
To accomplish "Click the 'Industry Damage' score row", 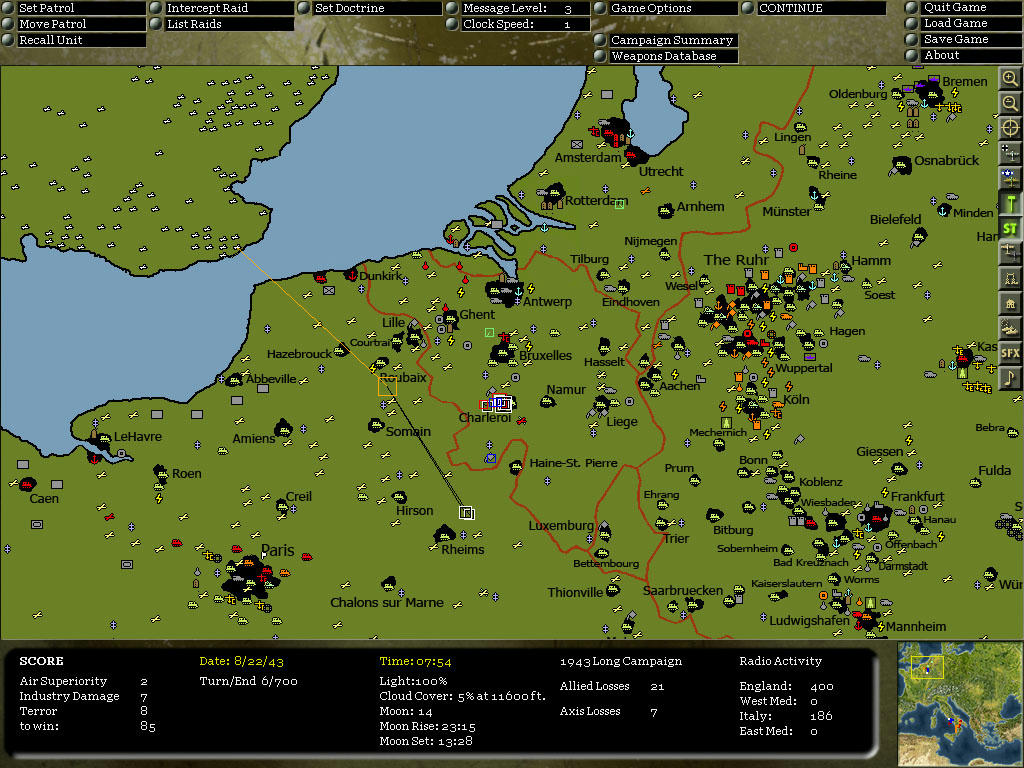I will (x=84, y=696).
